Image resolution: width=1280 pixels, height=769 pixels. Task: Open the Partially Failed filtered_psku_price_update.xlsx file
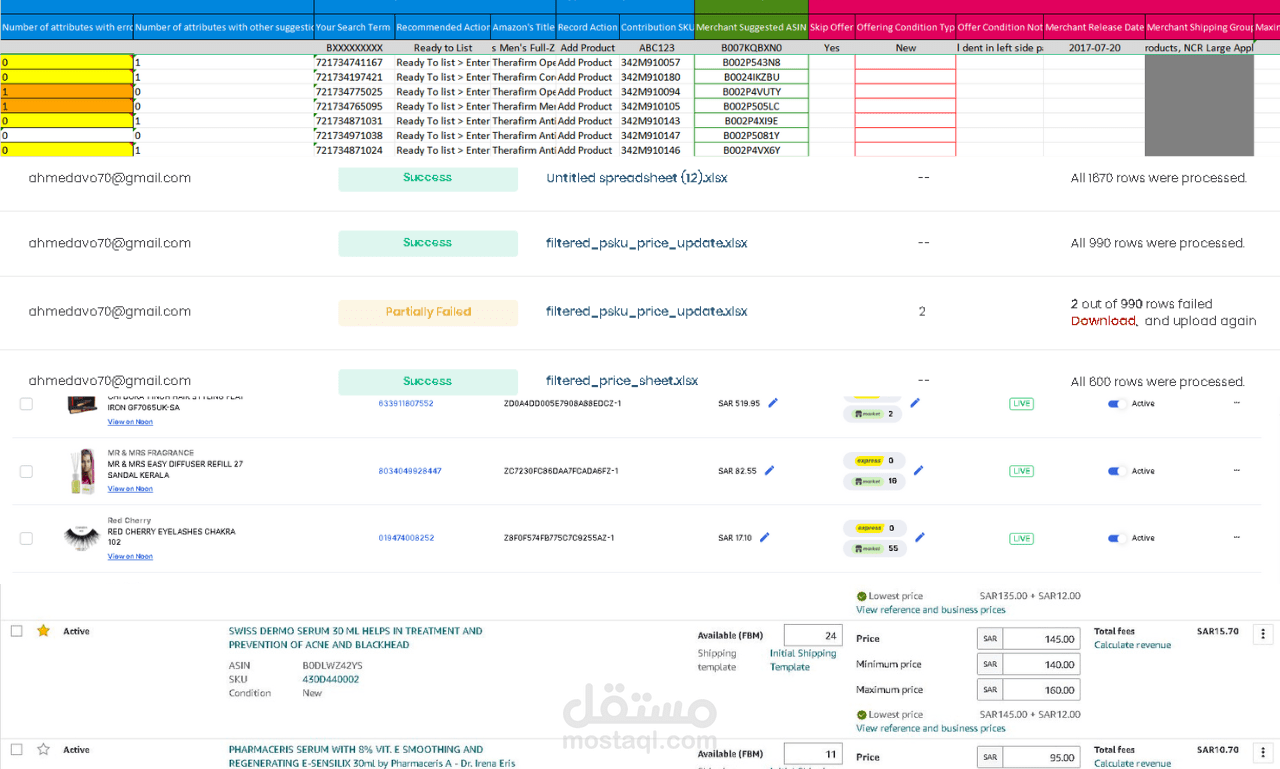[x=646, y=311]
